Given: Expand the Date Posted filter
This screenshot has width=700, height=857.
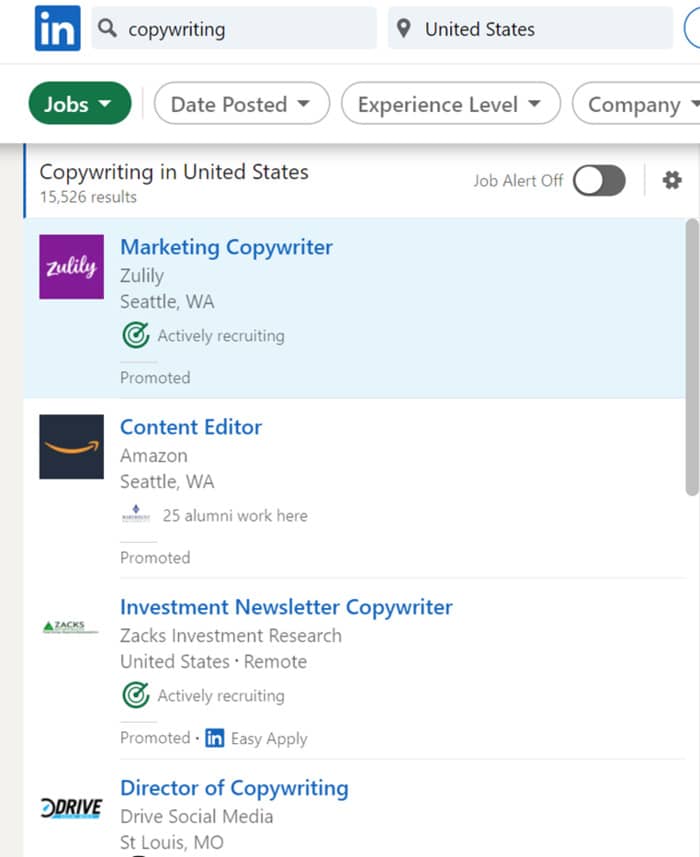Looking at the screenshot, I should point(242,103).
